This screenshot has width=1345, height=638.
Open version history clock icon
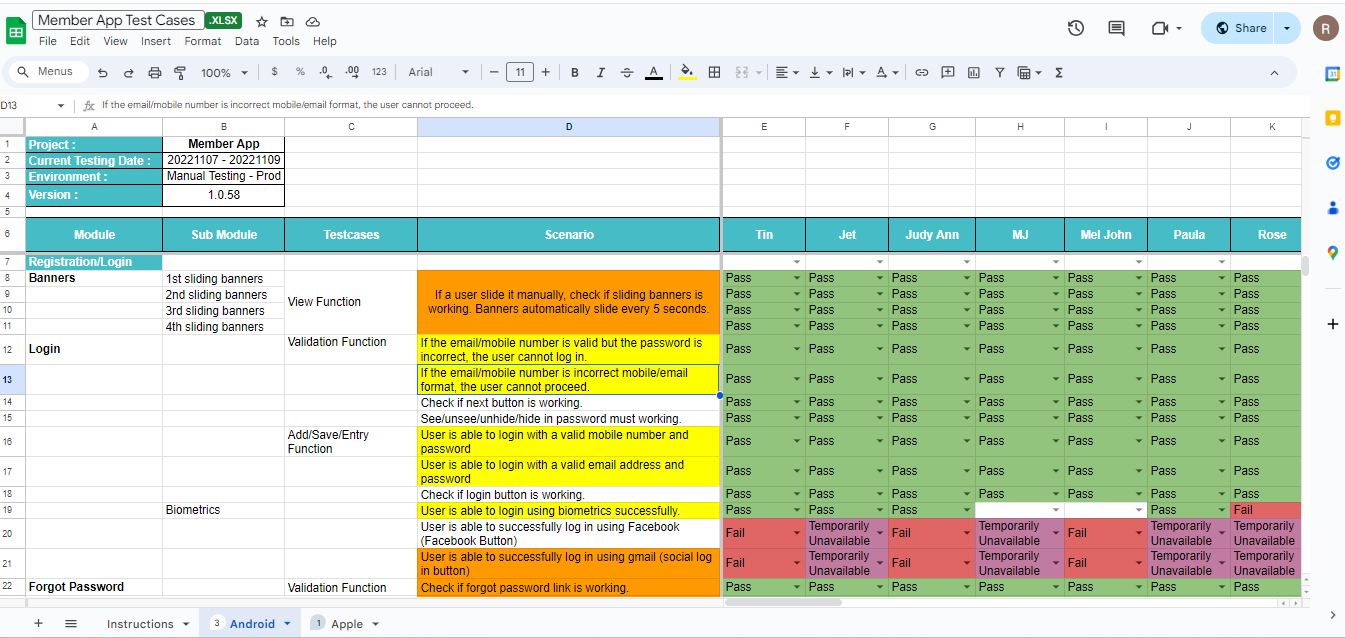pyautogui.click(x=1076, y=28)
